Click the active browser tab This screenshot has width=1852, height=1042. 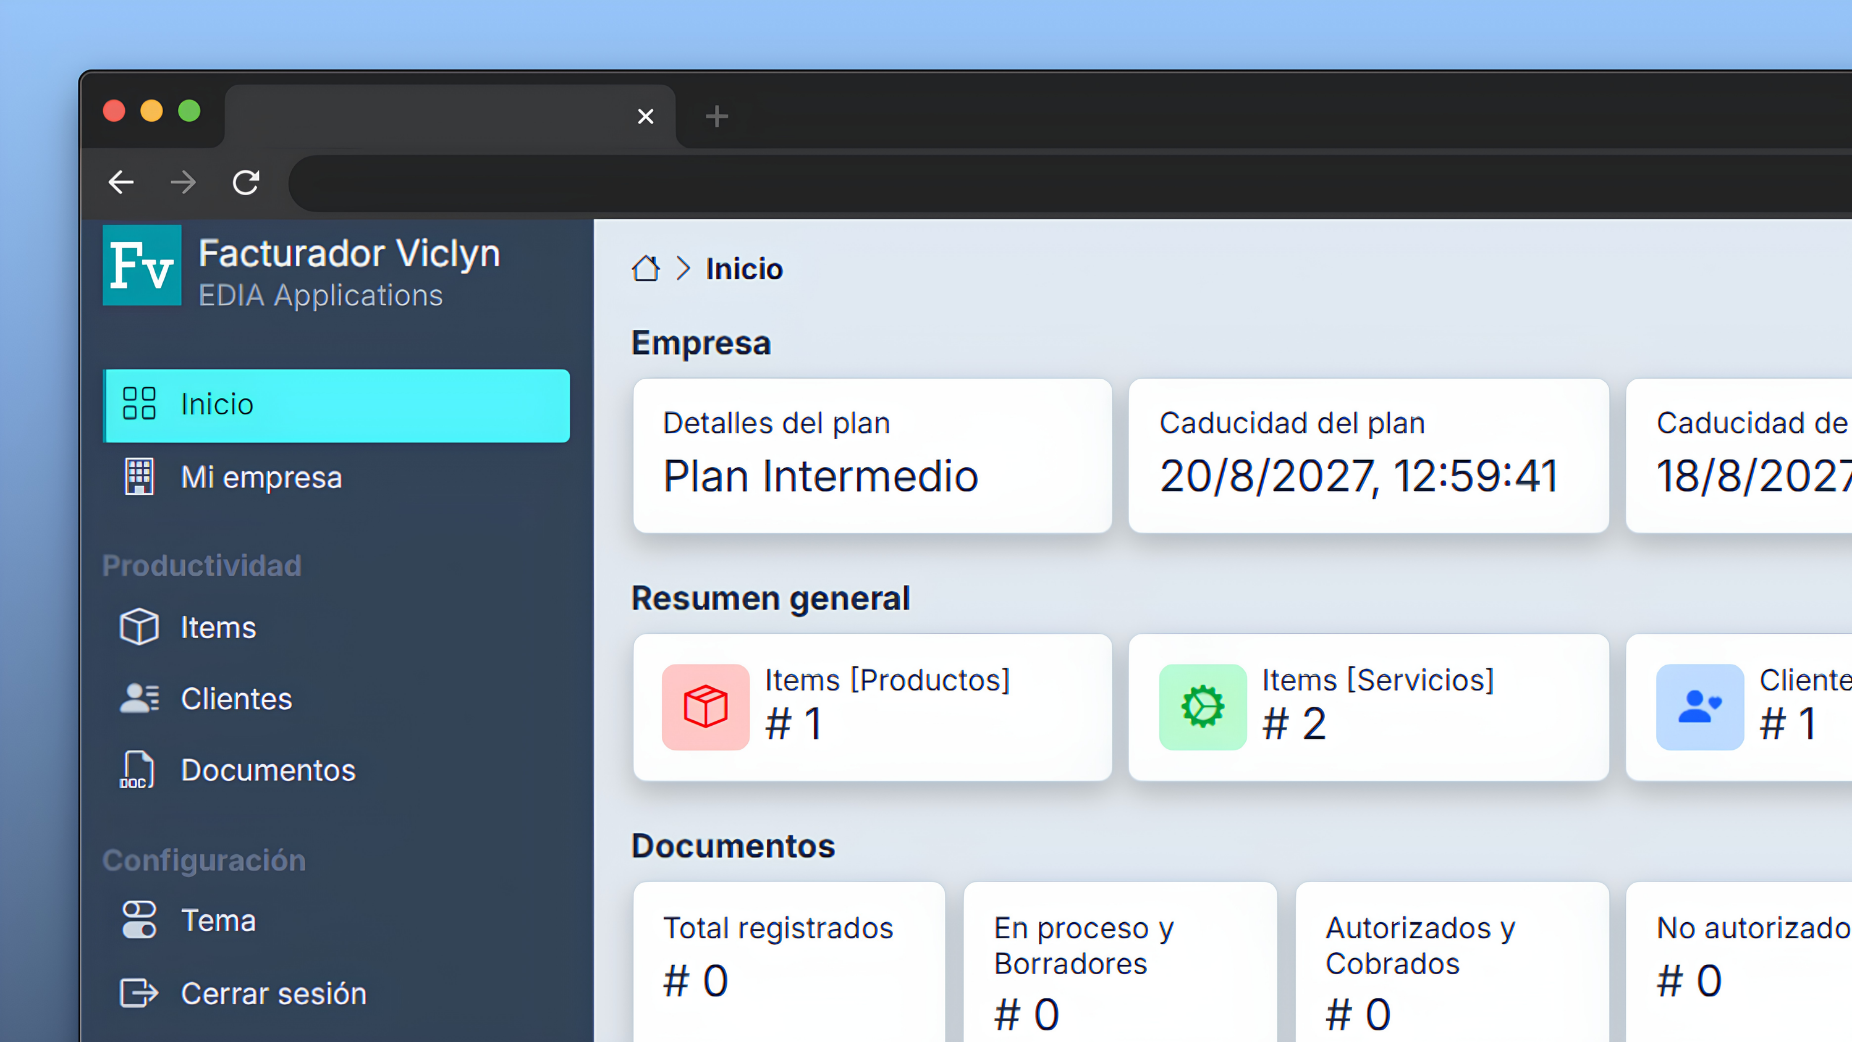[450, 116]
